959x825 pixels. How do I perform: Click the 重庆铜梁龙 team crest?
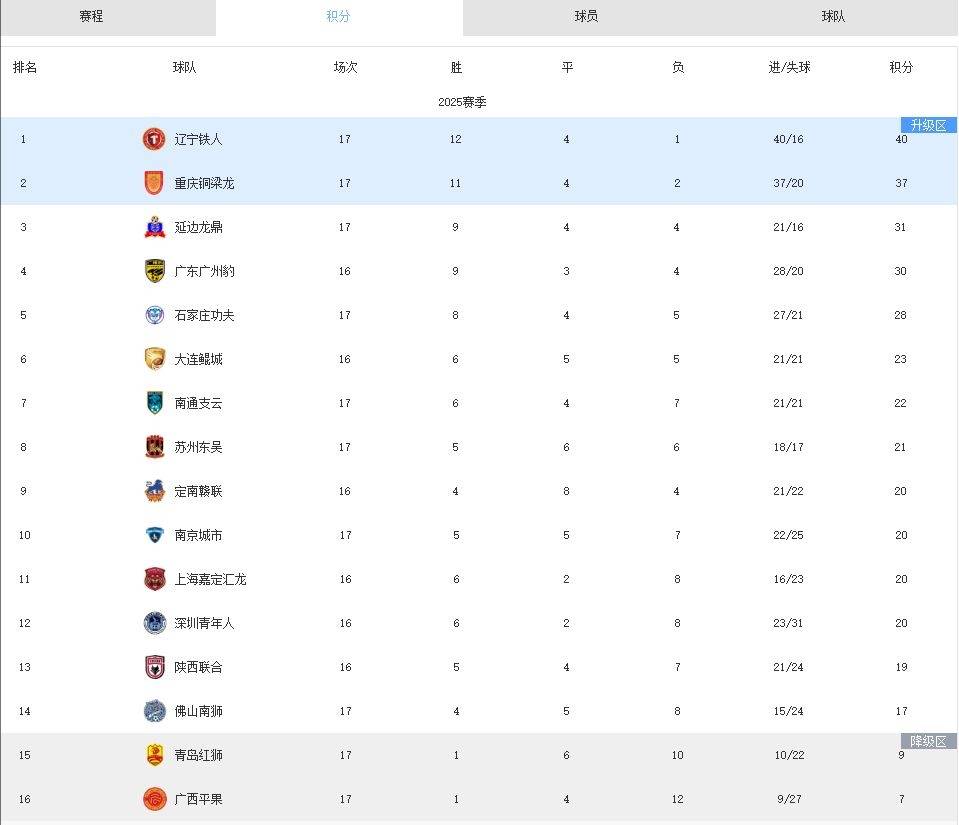154,183
